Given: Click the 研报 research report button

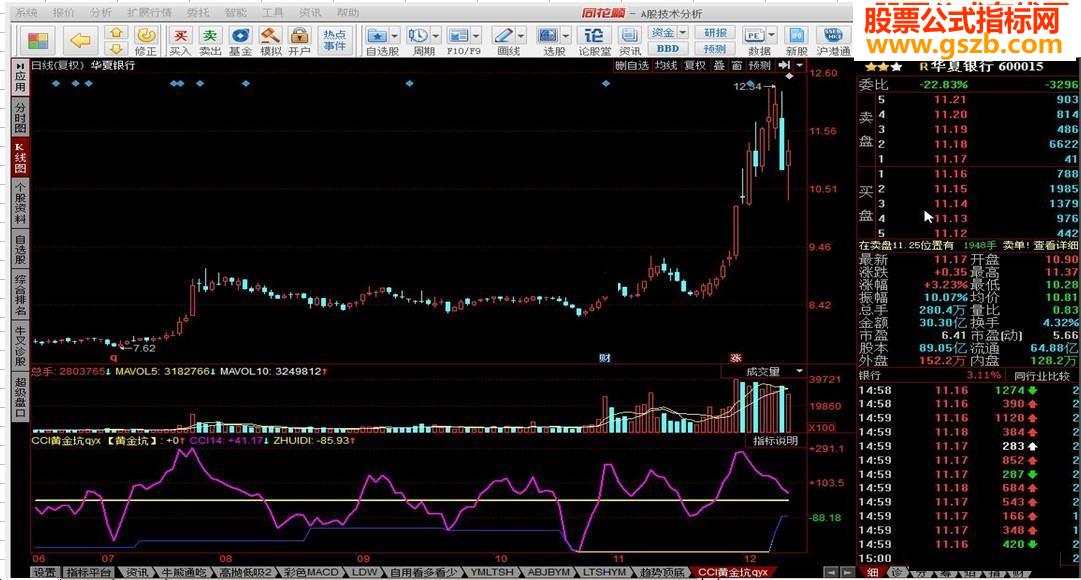Looking at the screenshot, I should pyautogui.click(x=716, y=32).
